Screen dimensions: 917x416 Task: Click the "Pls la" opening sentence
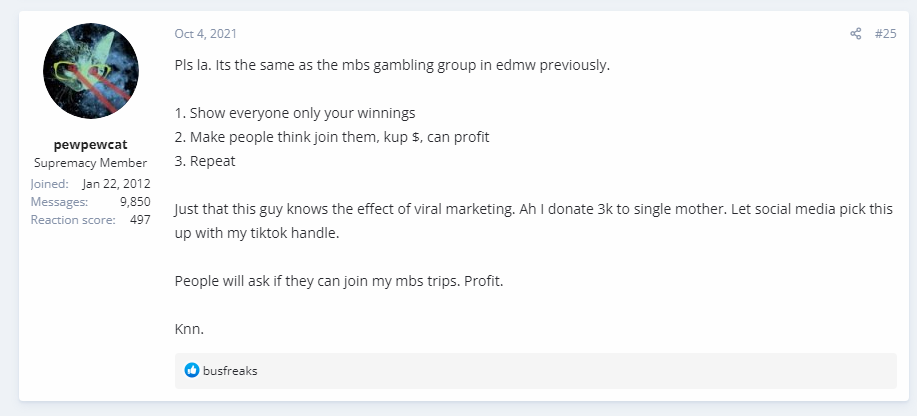392,65
